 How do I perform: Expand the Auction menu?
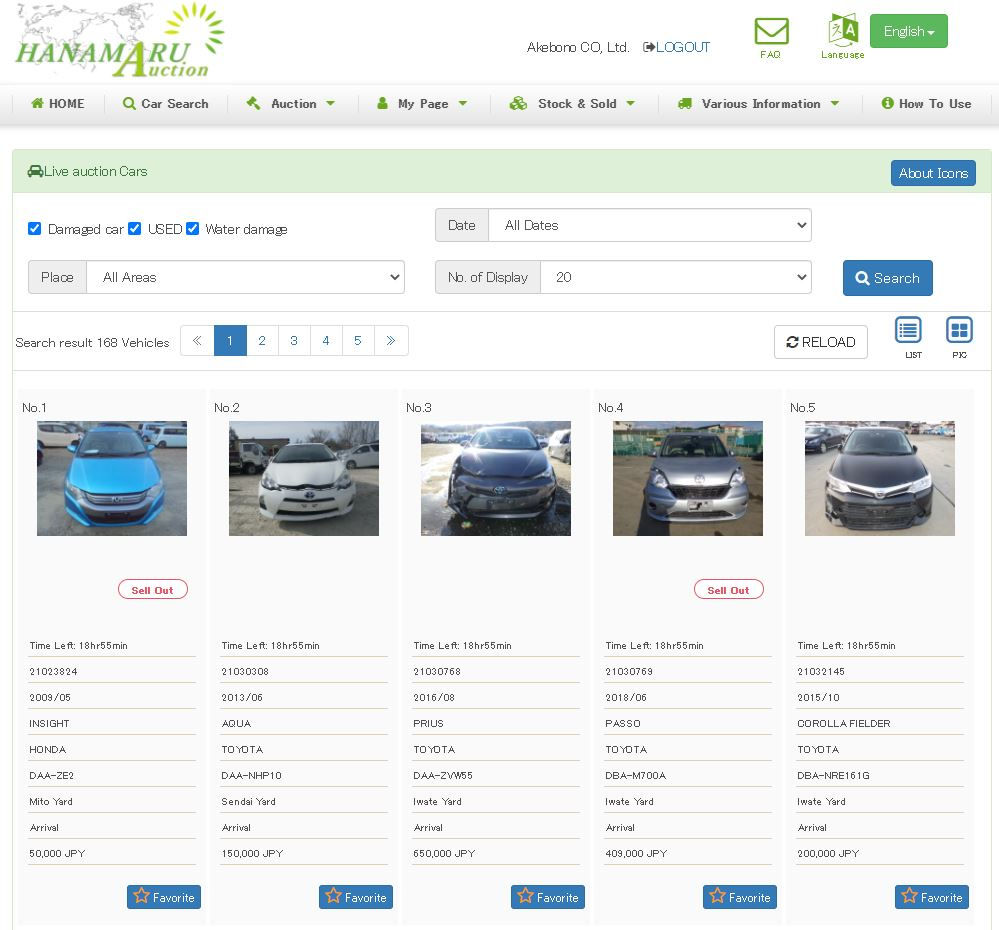(291, 104)
